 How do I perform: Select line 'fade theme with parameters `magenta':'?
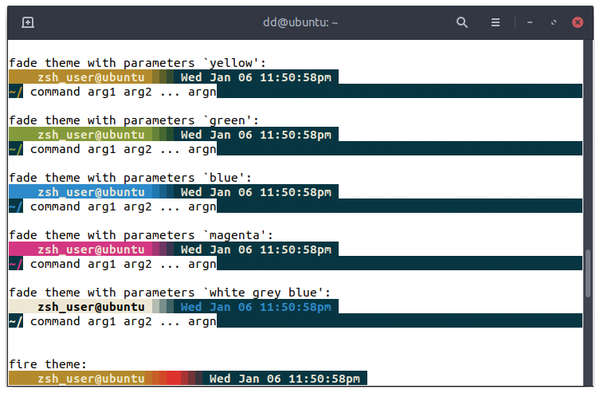pyautogui.click(x=141, y=235)
